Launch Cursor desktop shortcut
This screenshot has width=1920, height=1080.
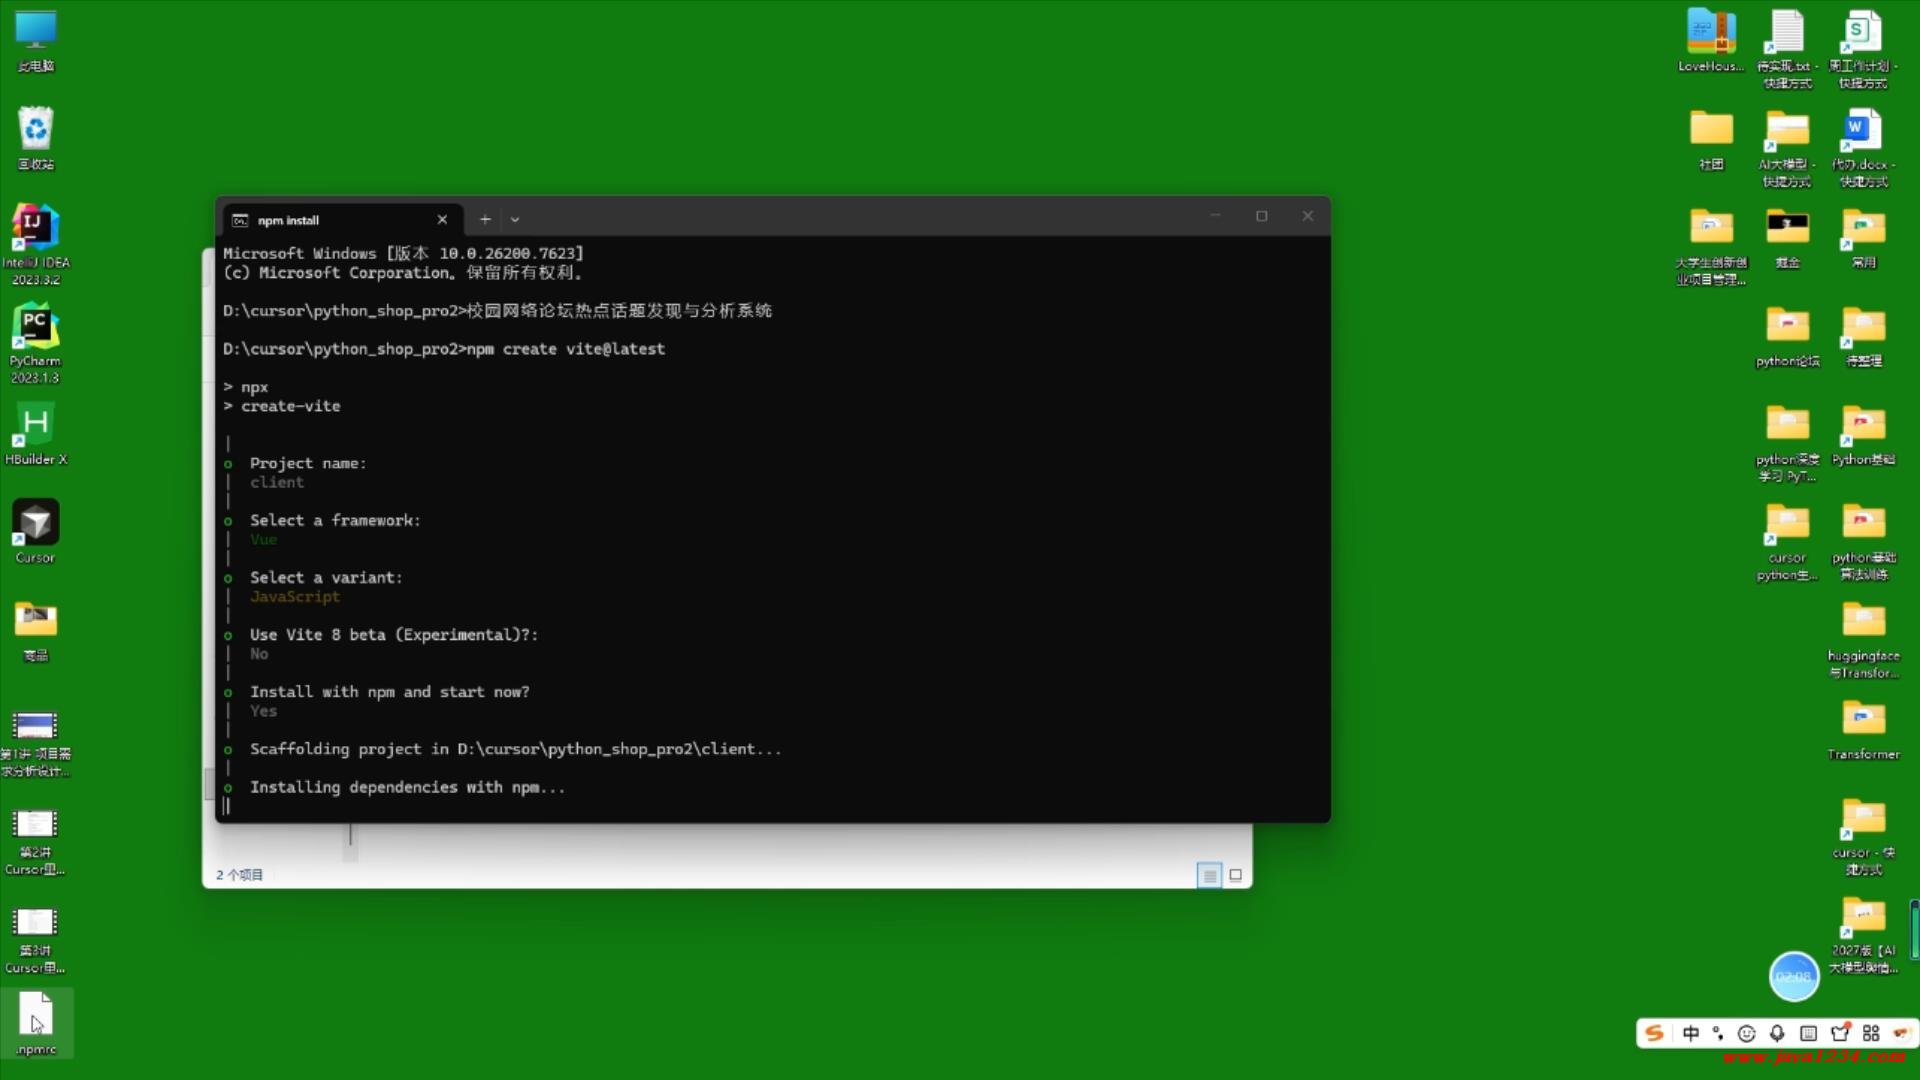(x=35, y=524)
